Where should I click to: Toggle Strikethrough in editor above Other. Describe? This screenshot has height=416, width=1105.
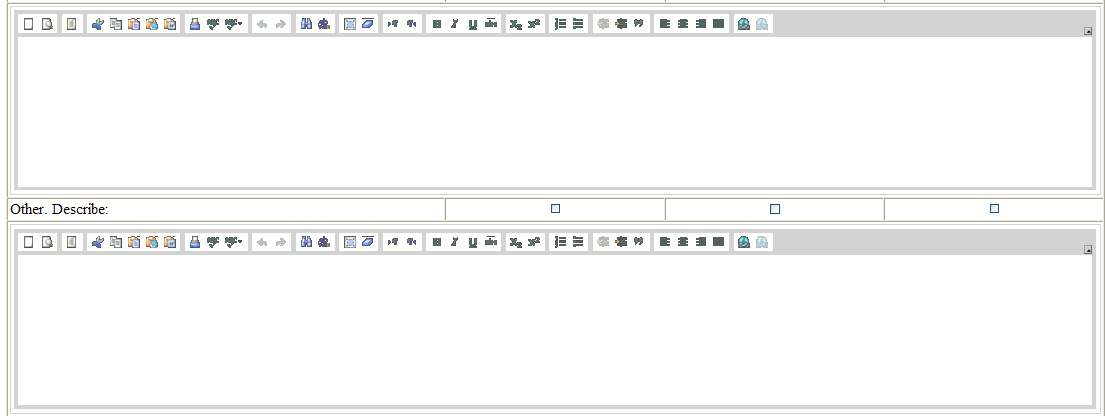coord(491,24)
